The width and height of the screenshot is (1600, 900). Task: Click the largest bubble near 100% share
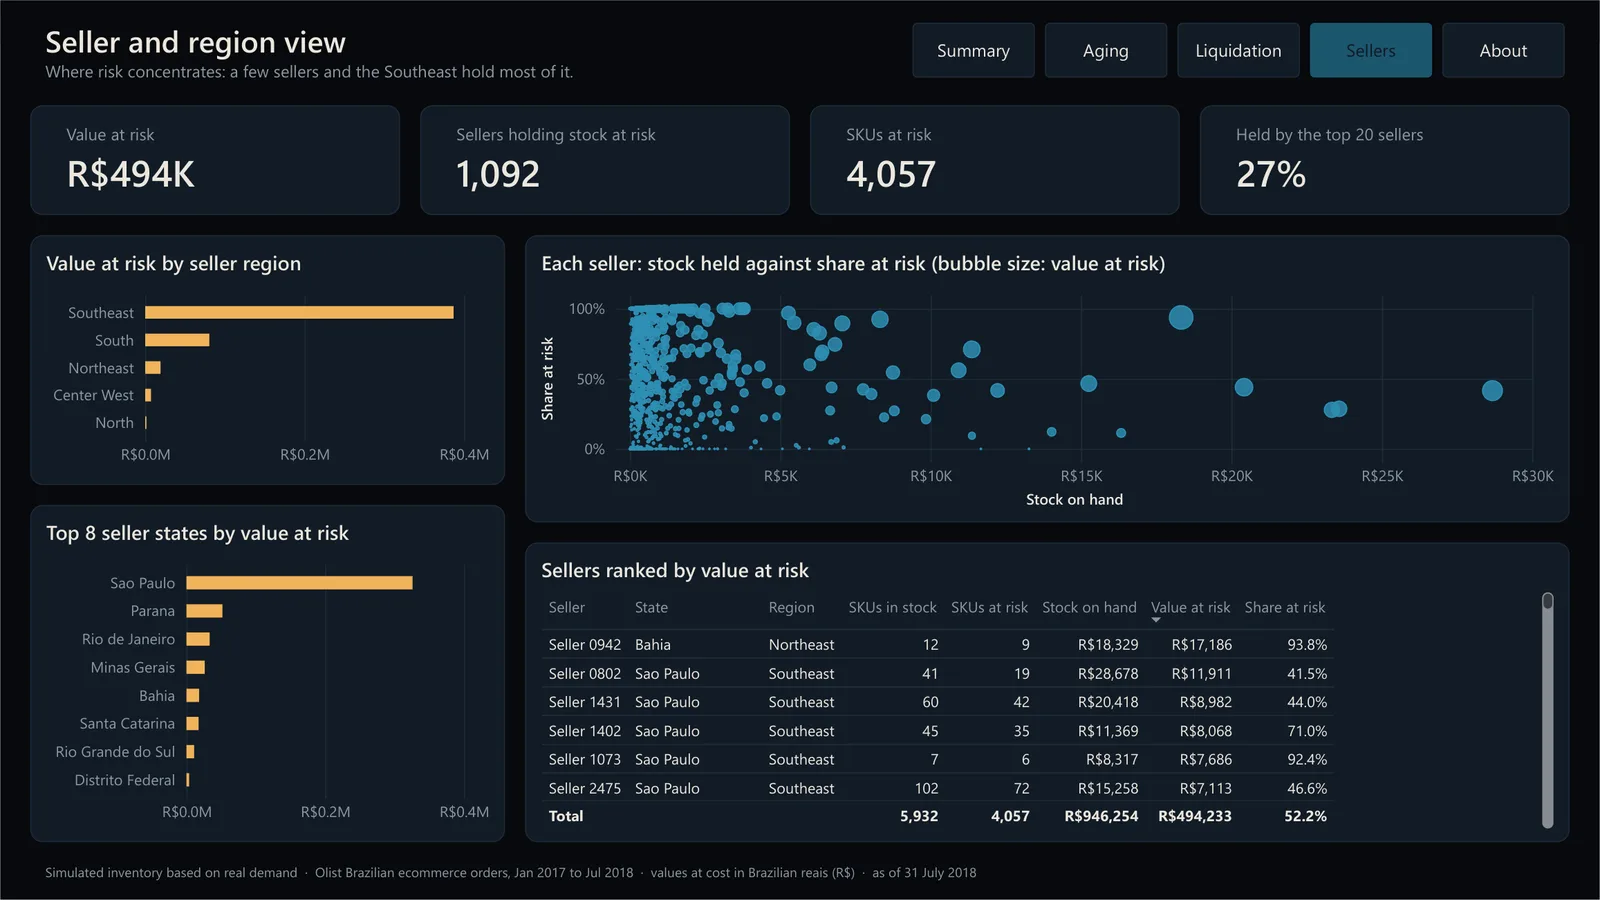pyautogui.click(x=1181, y=318)
